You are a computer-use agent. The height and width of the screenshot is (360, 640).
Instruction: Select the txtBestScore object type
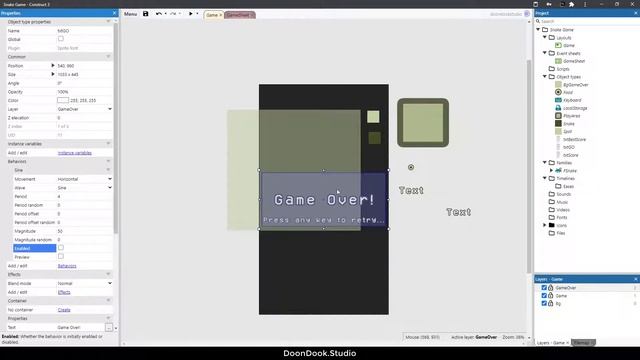pyautogui.click(x=574, y=140)
